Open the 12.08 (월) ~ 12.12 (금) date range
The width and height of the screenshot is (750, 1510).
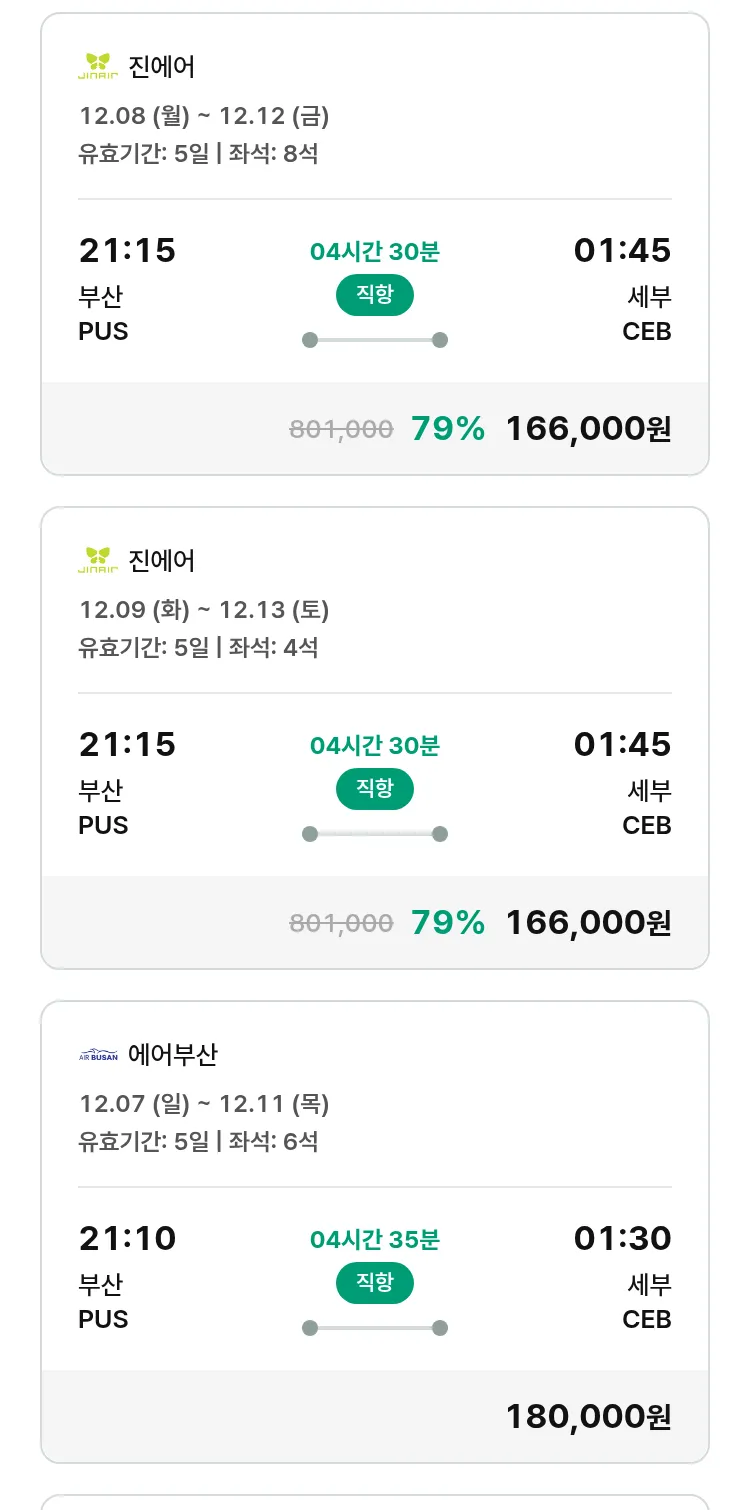click(204, 116)
